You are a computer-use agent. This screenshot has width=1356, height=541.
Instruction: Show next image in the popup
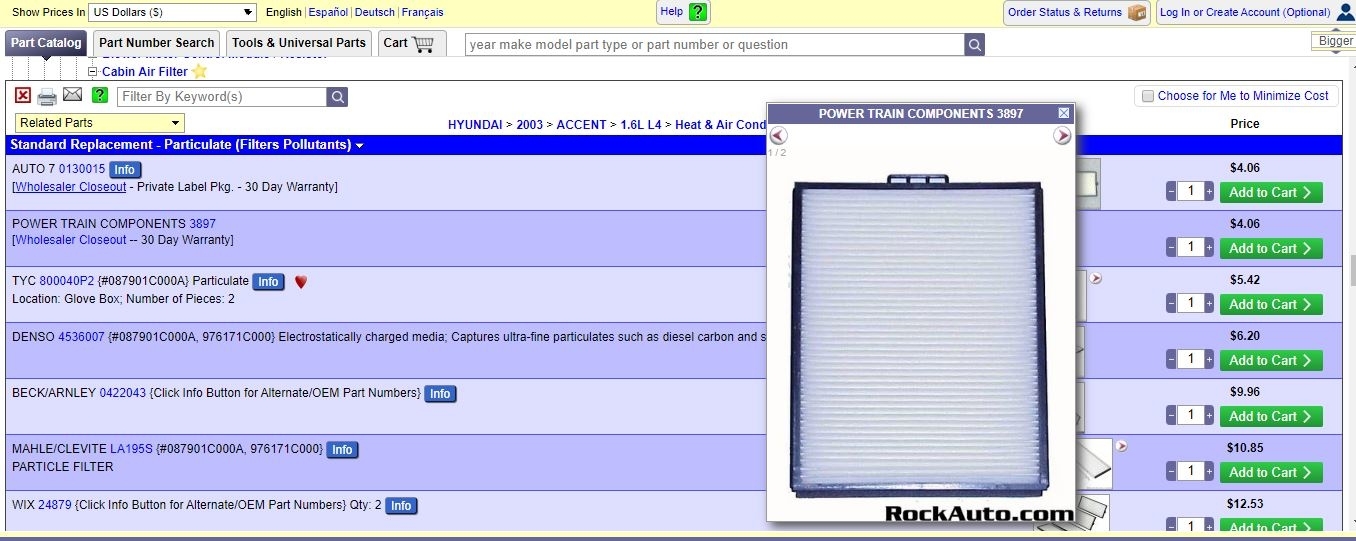1062,135
